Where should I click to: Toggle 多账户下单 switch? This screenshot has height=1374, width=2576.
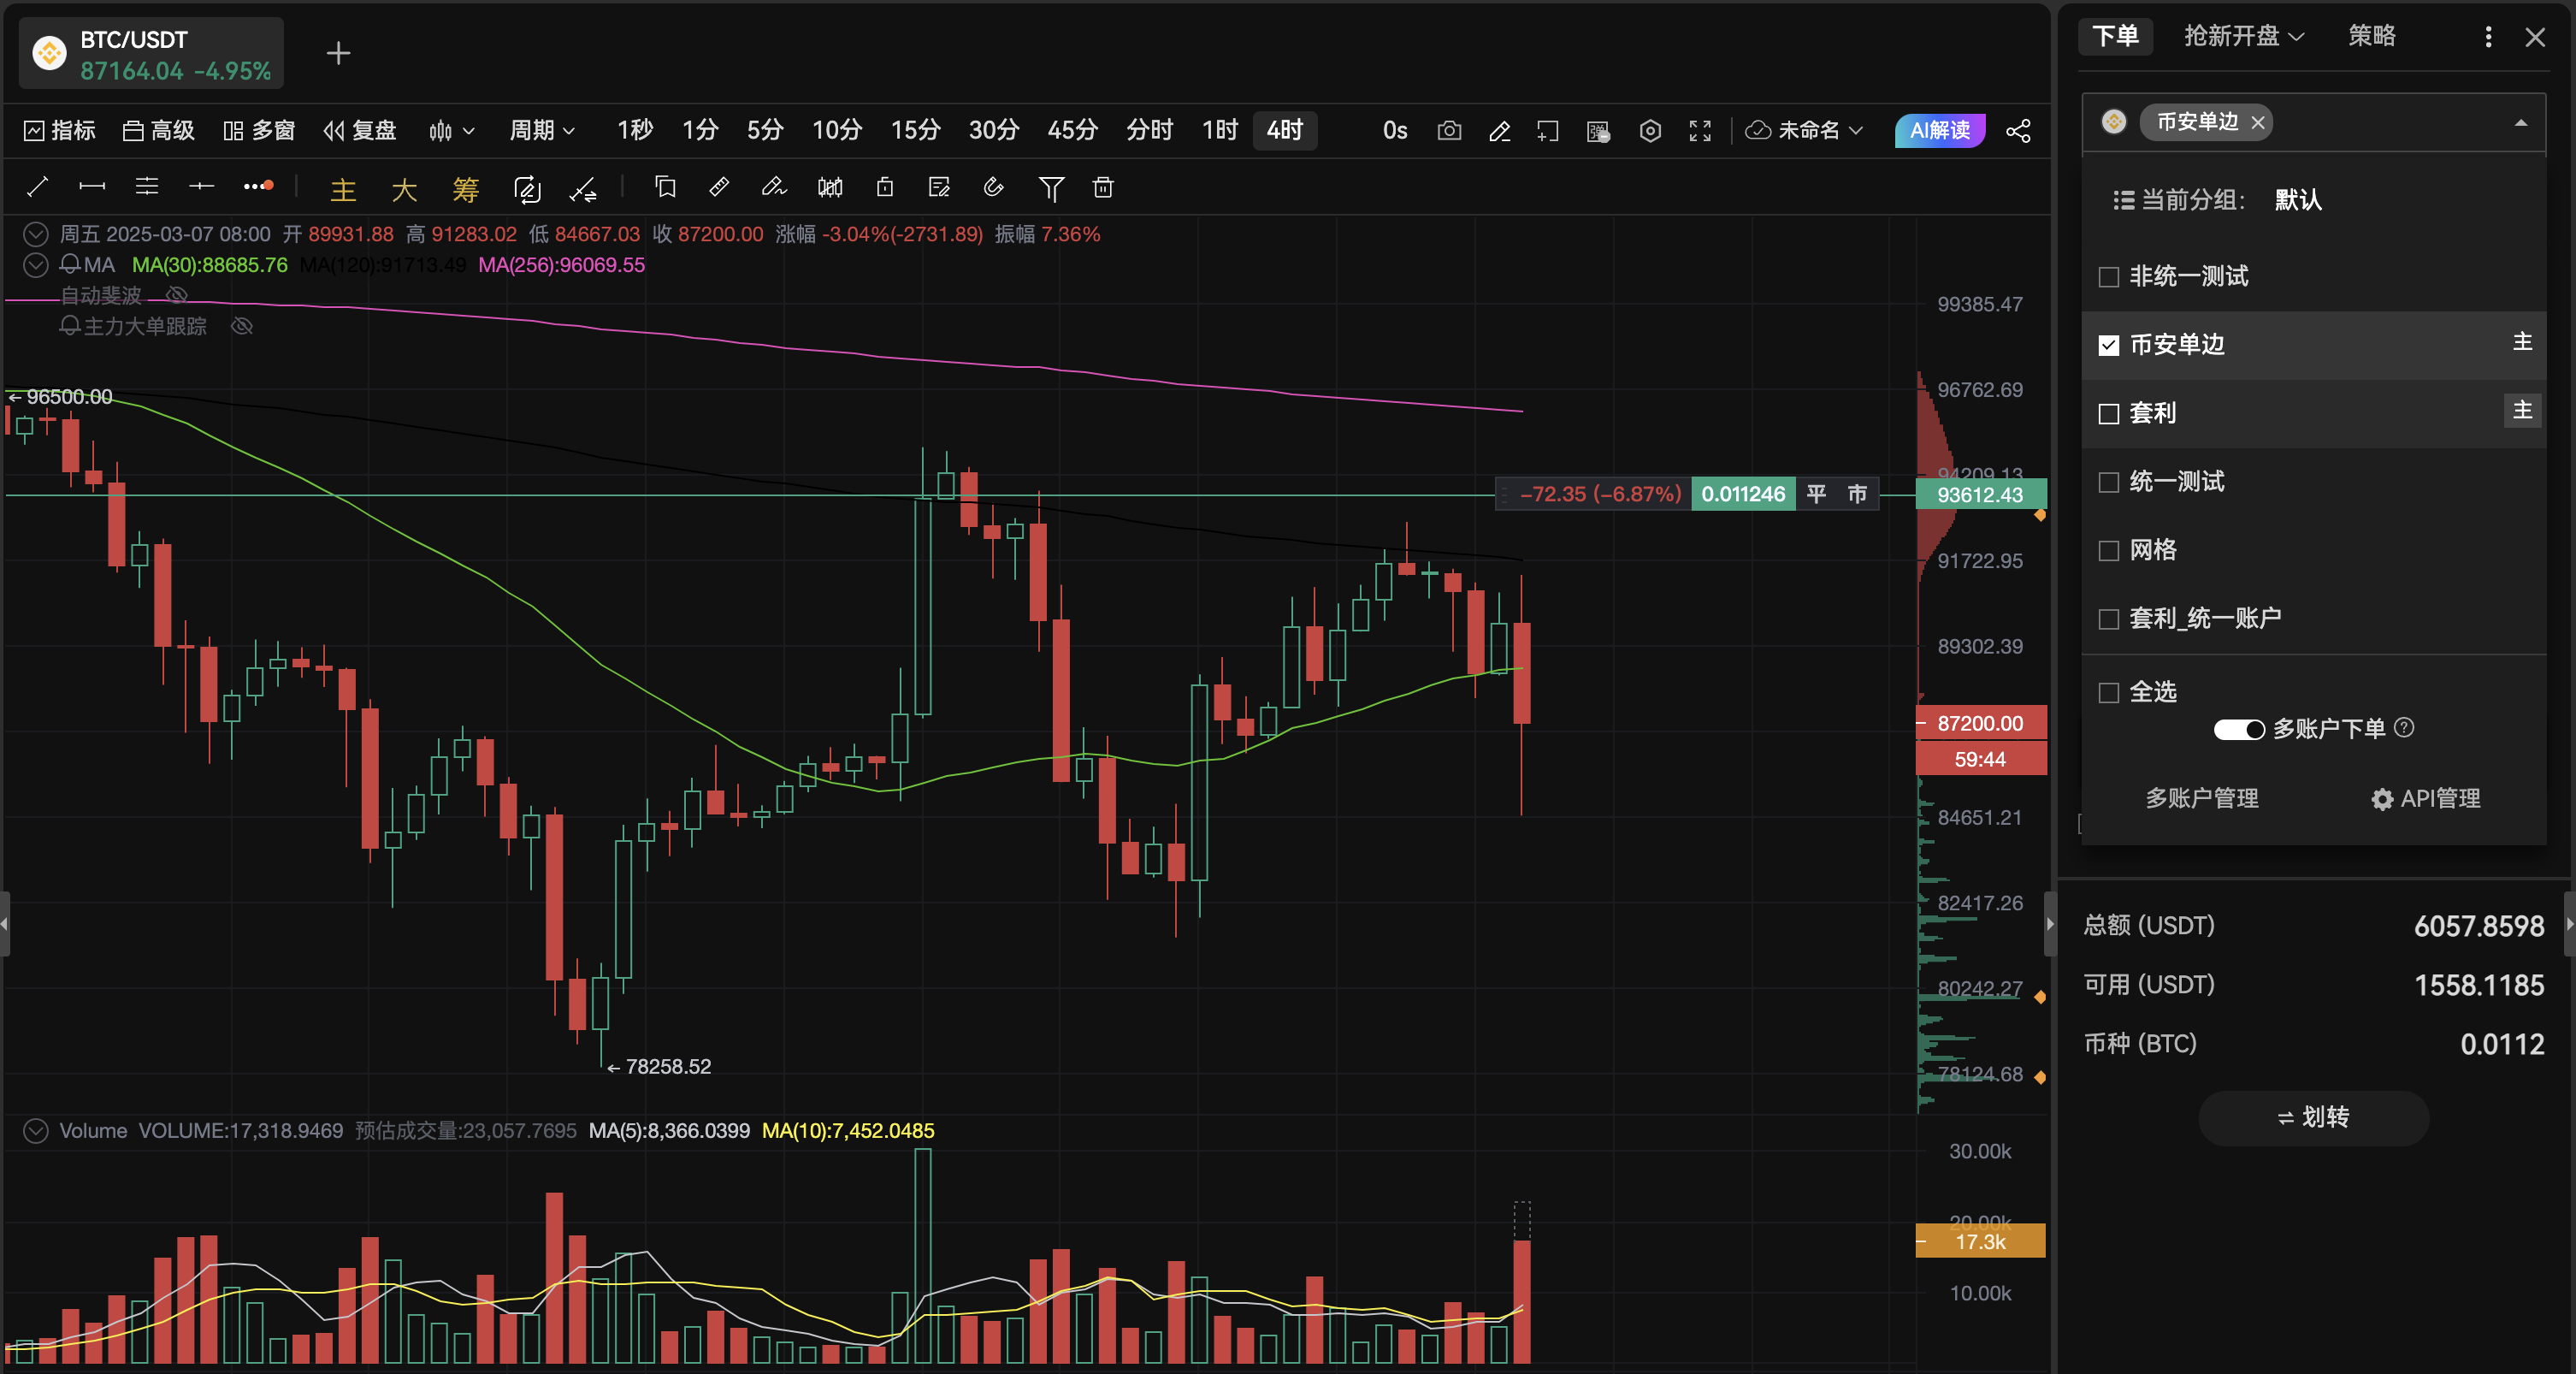[x=2238, y=729]
